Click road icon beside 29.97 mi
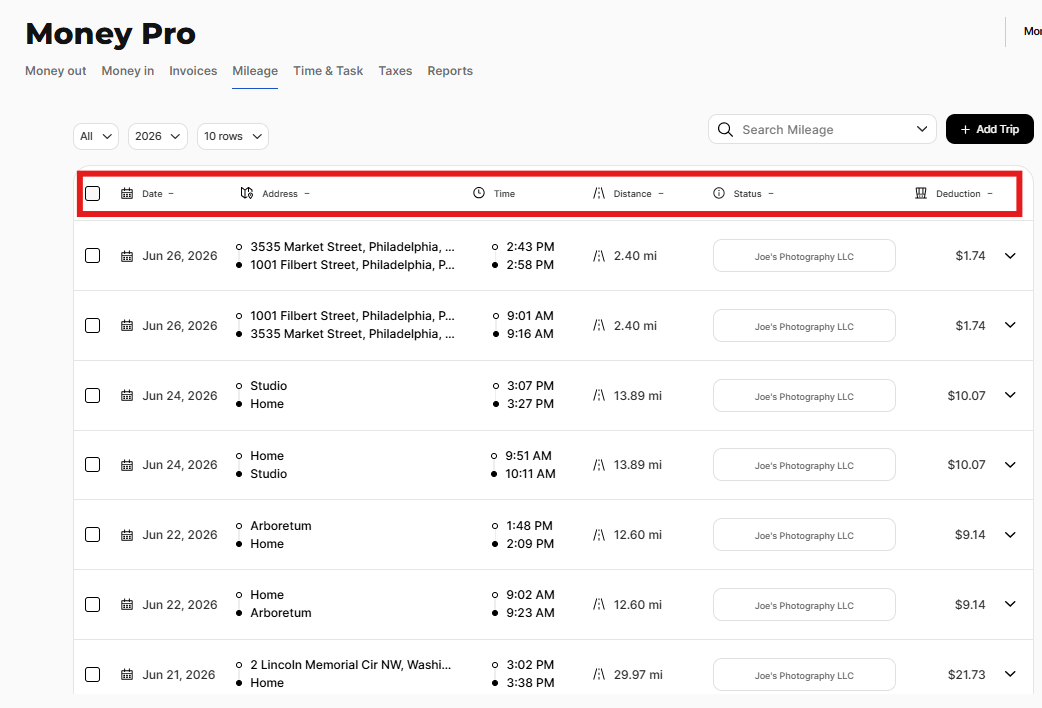This screenshot has width=1042, height=708. [x=599, y=675]
